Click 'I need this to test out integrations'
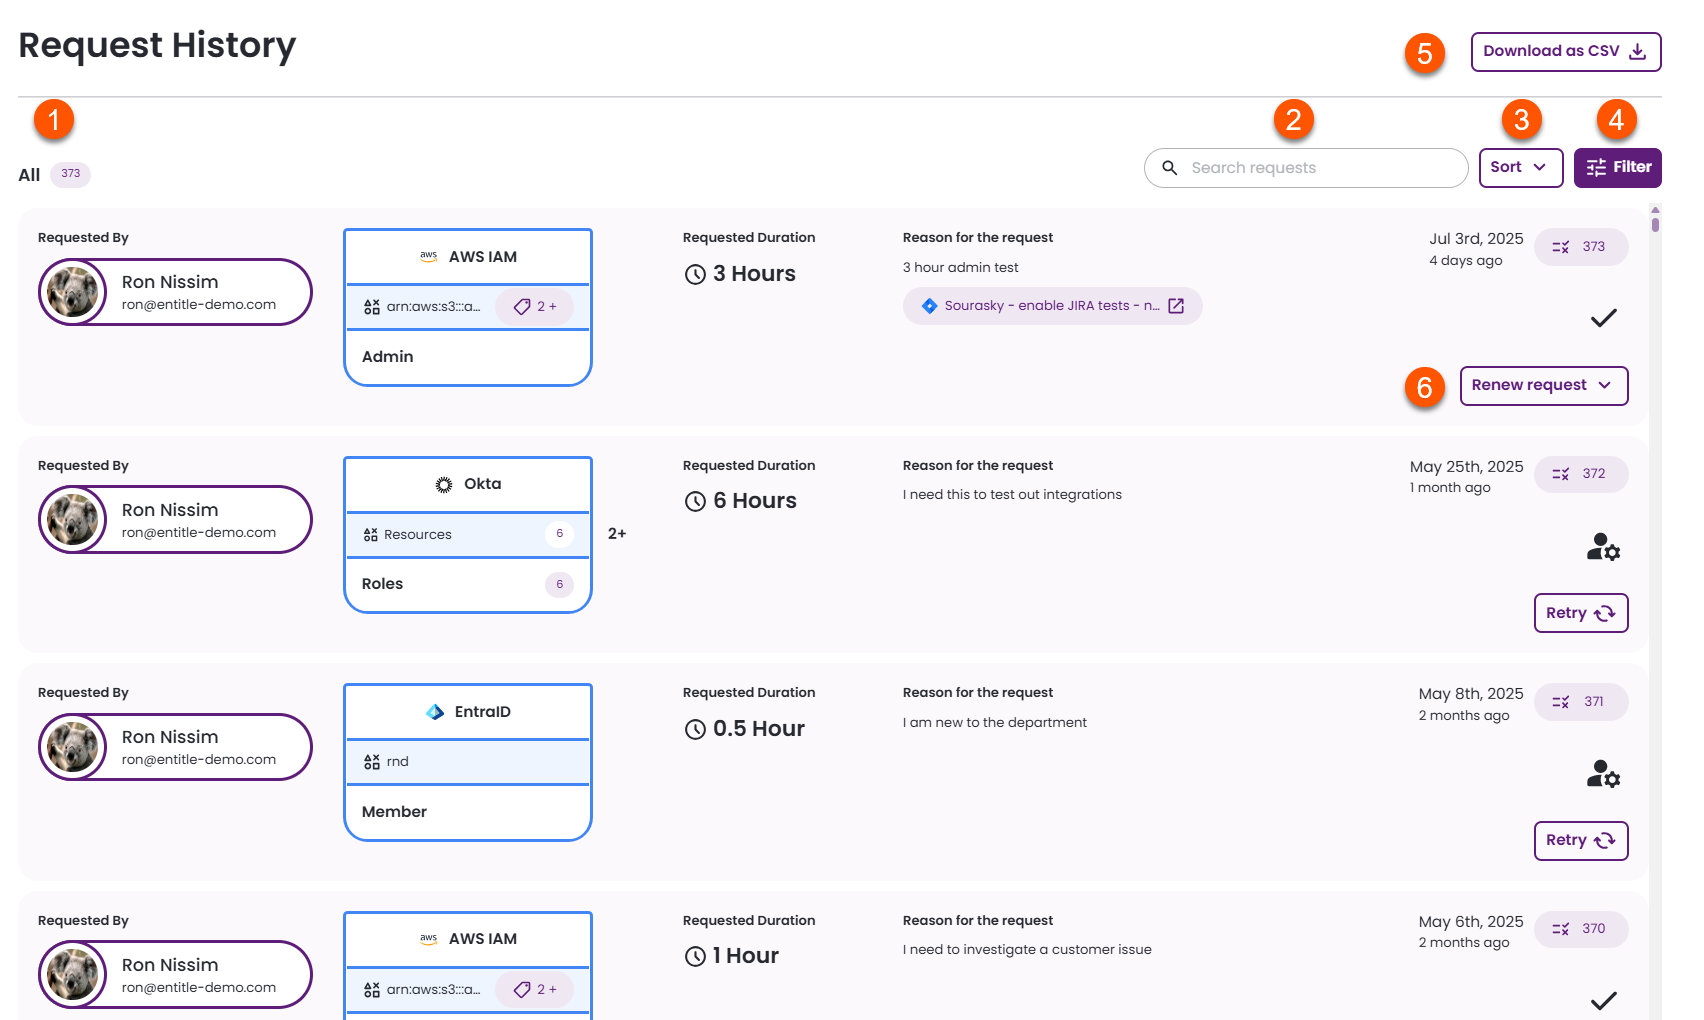Image resolution: width=1704 pixels, height=1020 pixels. click(x=1012, y=495)
